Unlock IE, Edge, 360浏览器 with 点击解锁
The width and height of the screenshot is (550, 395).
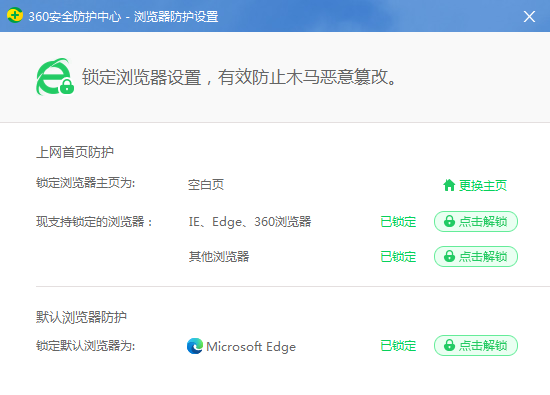coord(476,221)
